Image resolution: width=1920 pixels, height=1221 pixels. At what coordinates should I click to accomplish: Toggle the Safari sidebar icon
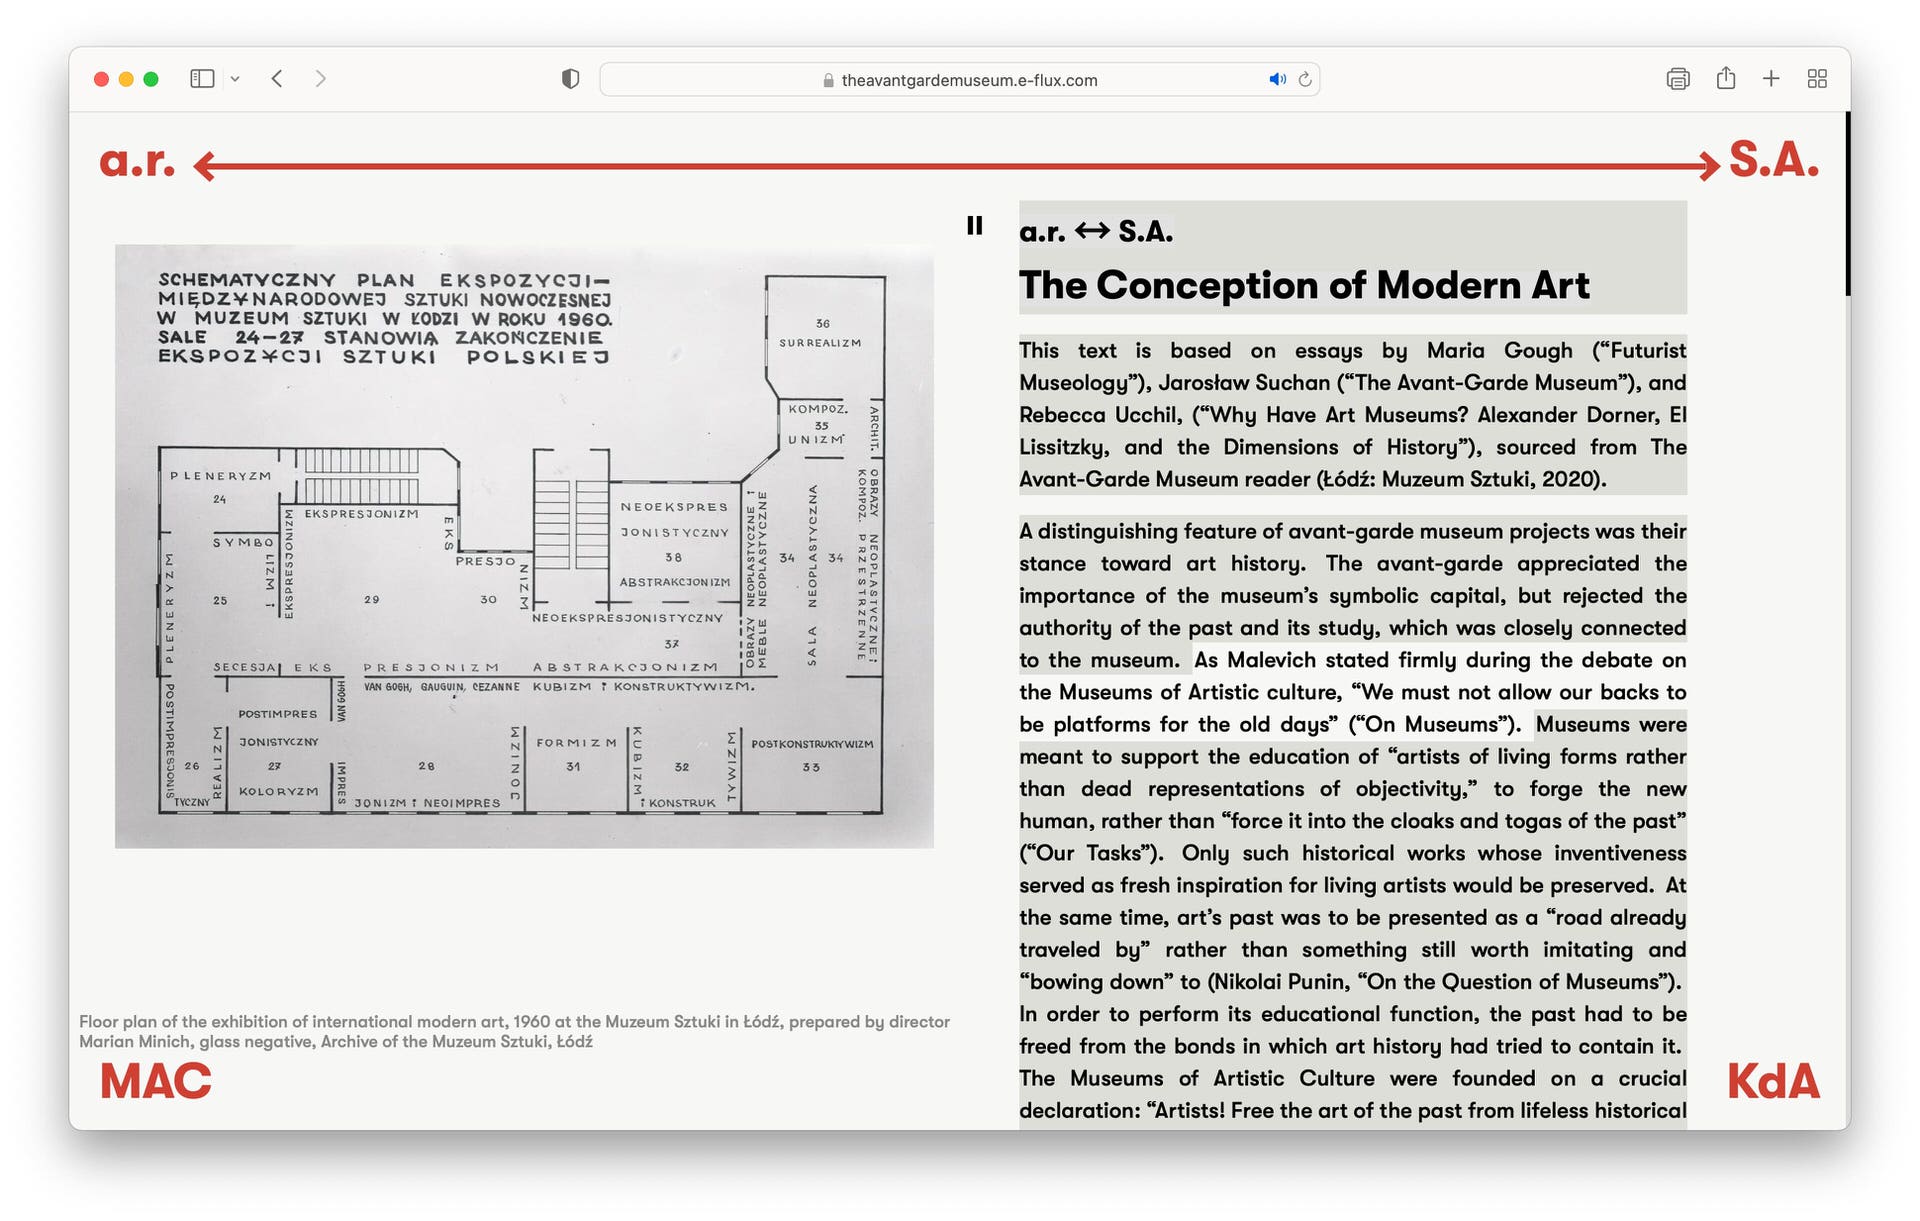202,79
